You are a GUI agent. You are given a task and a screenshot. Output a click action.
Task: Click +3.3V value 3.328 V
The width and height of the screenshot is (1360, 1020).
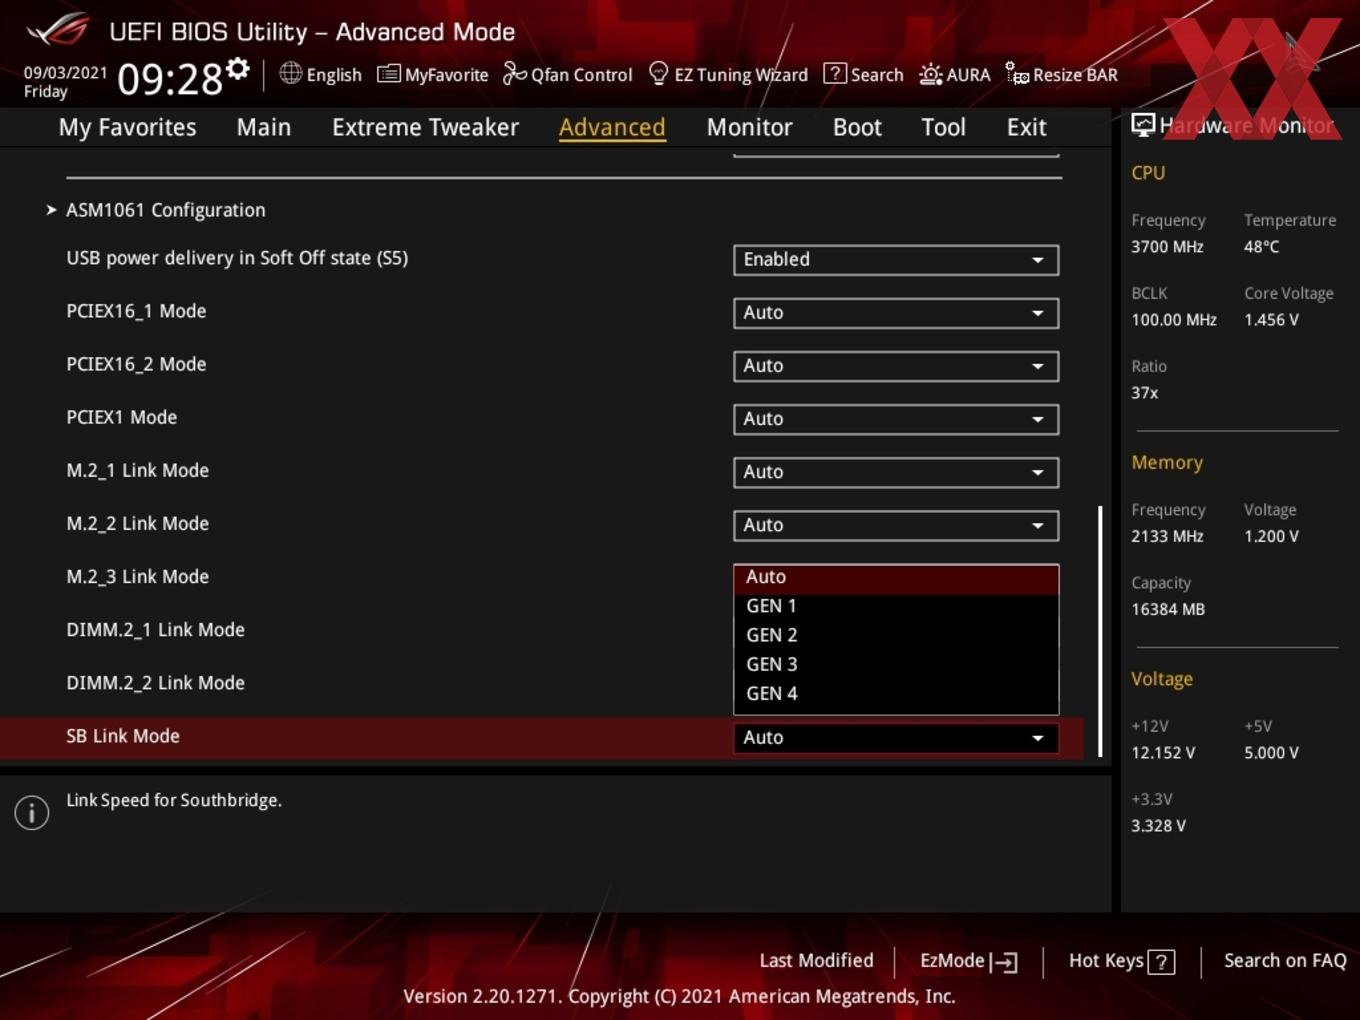click(x=1158, y=826)
